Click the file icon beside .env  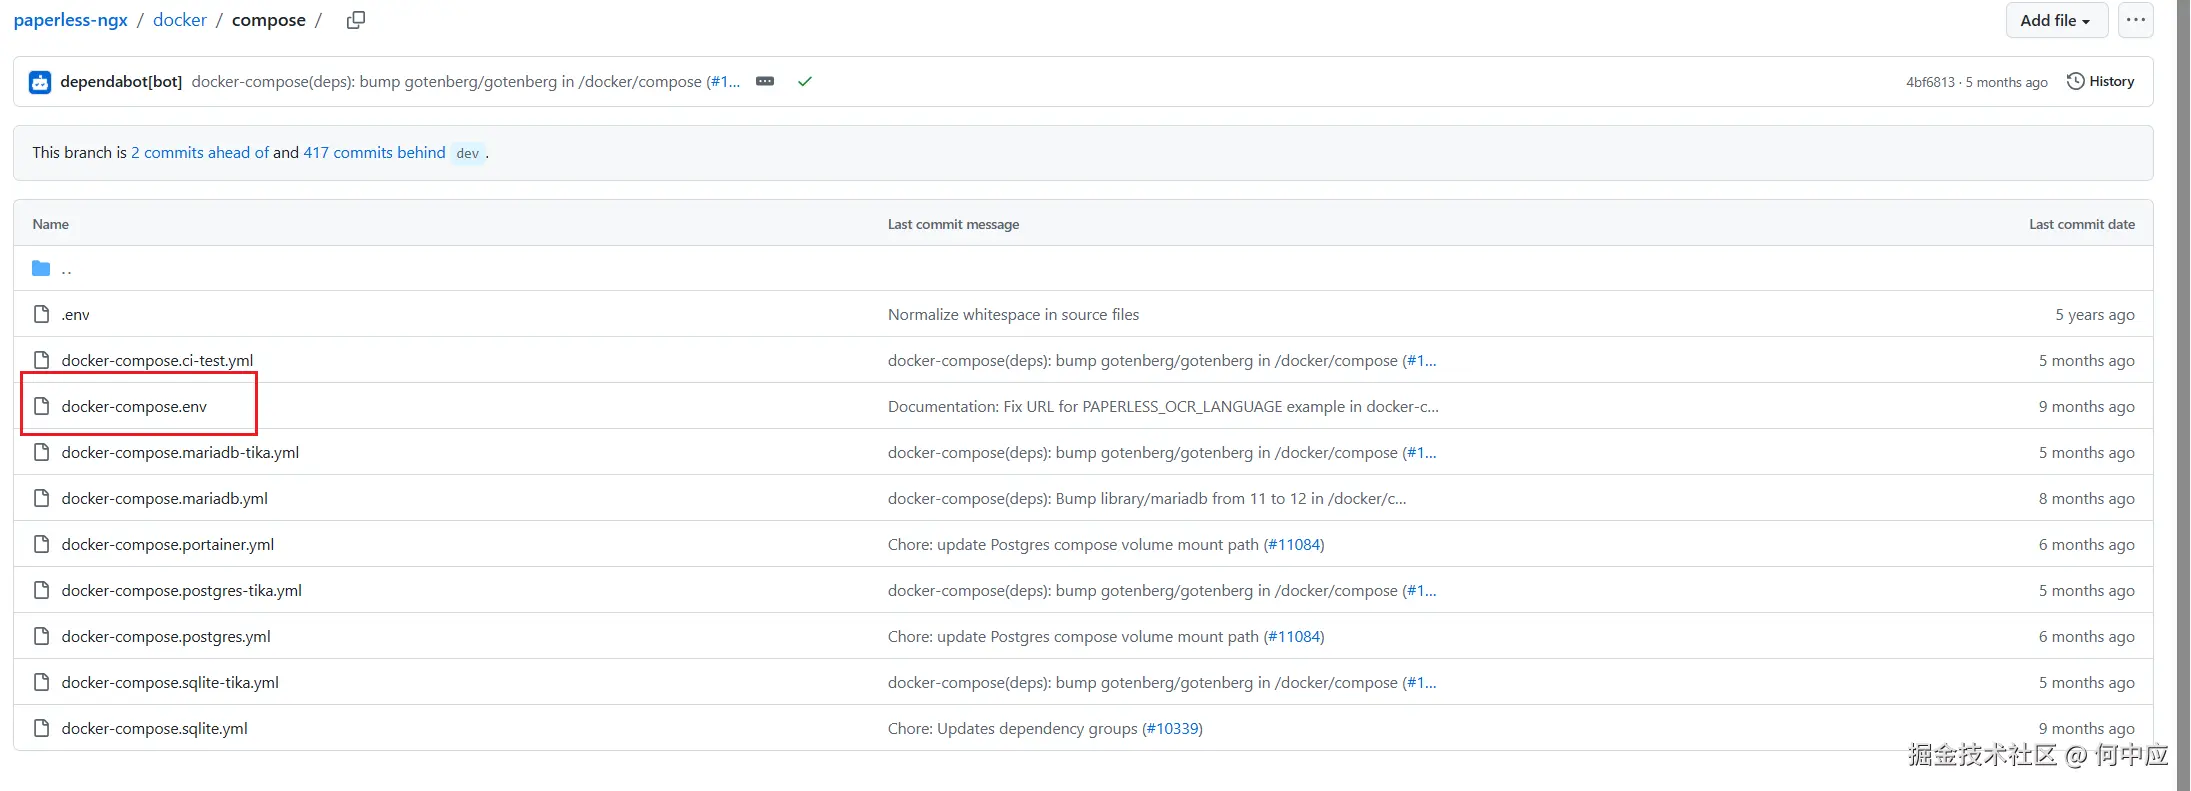41,314
